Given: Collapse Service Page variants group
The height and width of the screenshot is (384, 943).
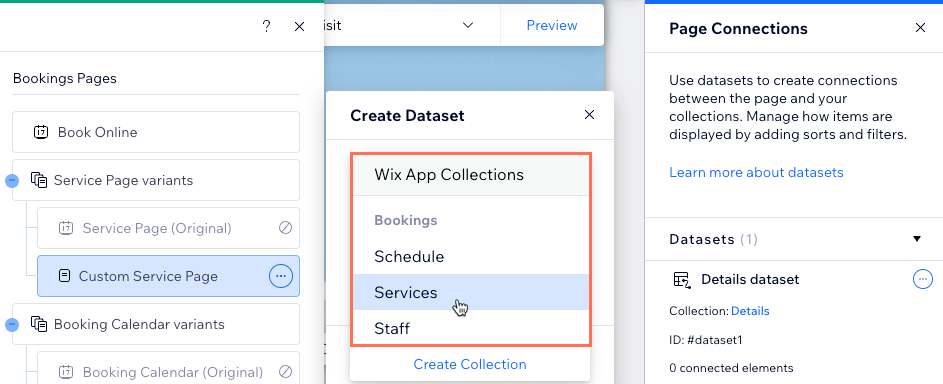Looking at the screenshot, I should (x=12, y=180).
